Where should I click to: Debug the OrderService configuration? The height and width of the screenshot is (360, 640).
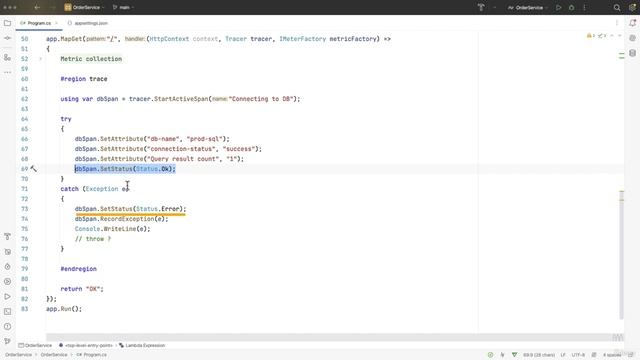point(571,7)
